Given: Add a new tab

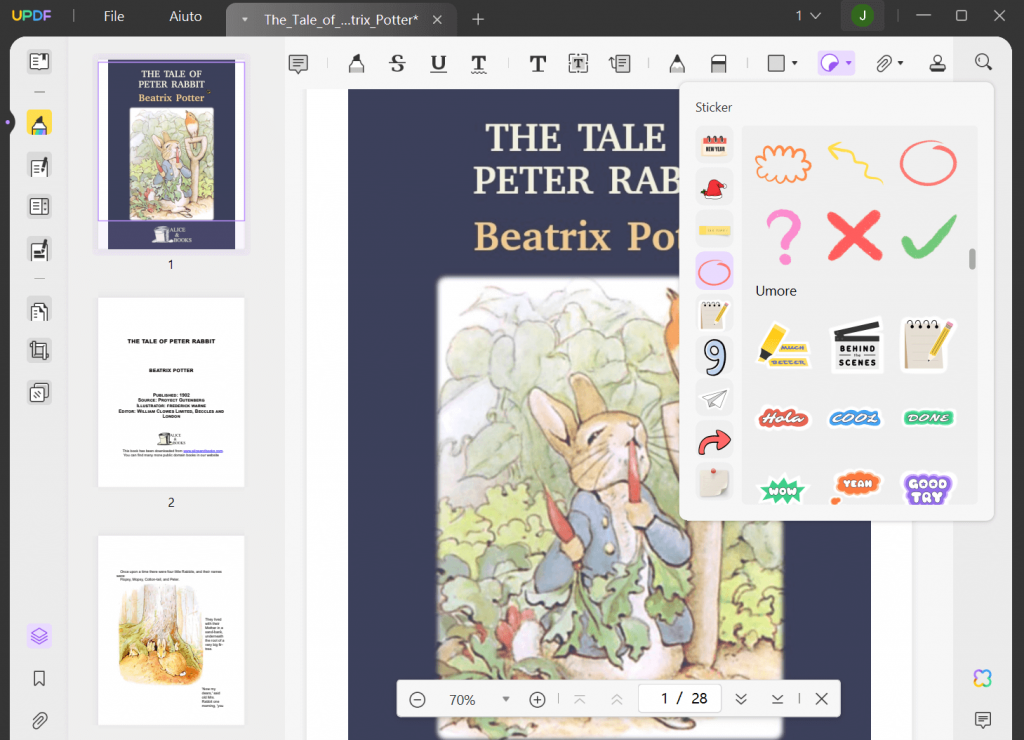Looking at the screenshot, I should click(x=478, y=20).
